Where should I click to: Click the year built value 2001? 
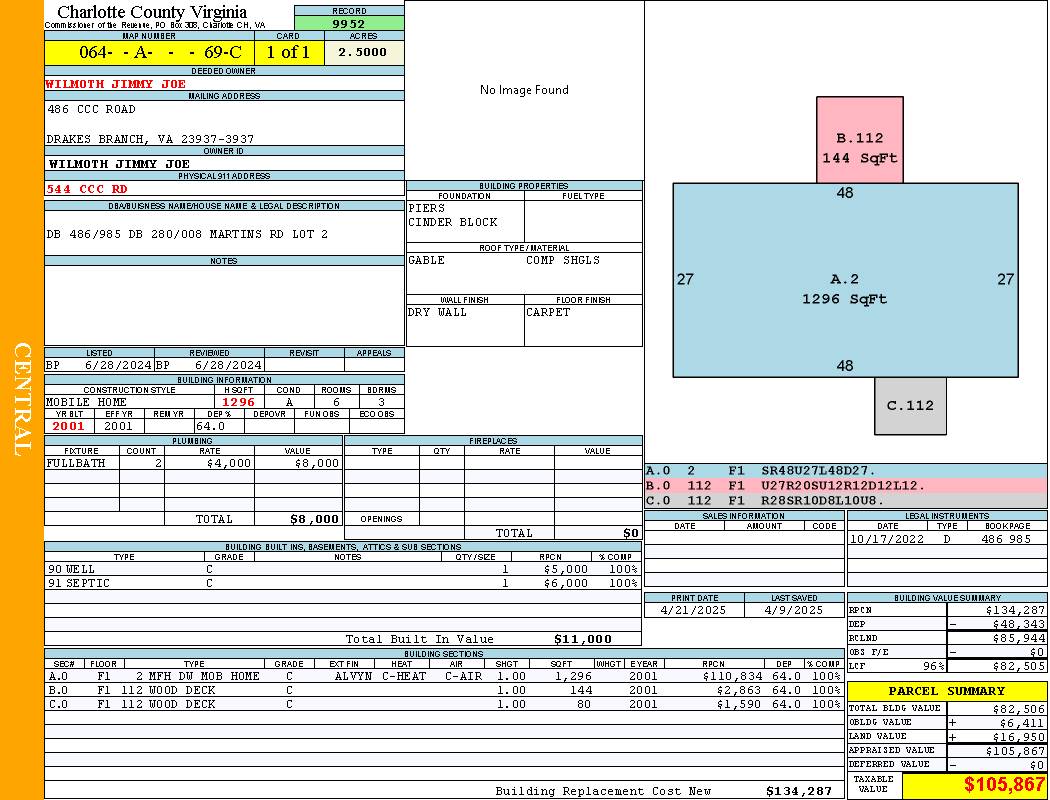point(69,426)
